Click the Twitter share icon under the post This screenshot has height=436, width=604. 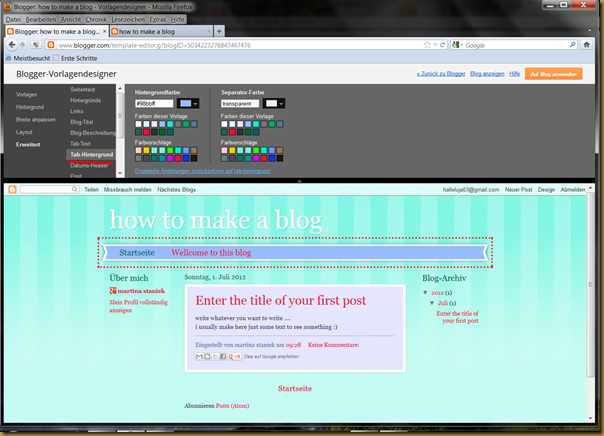pos(215,357)
